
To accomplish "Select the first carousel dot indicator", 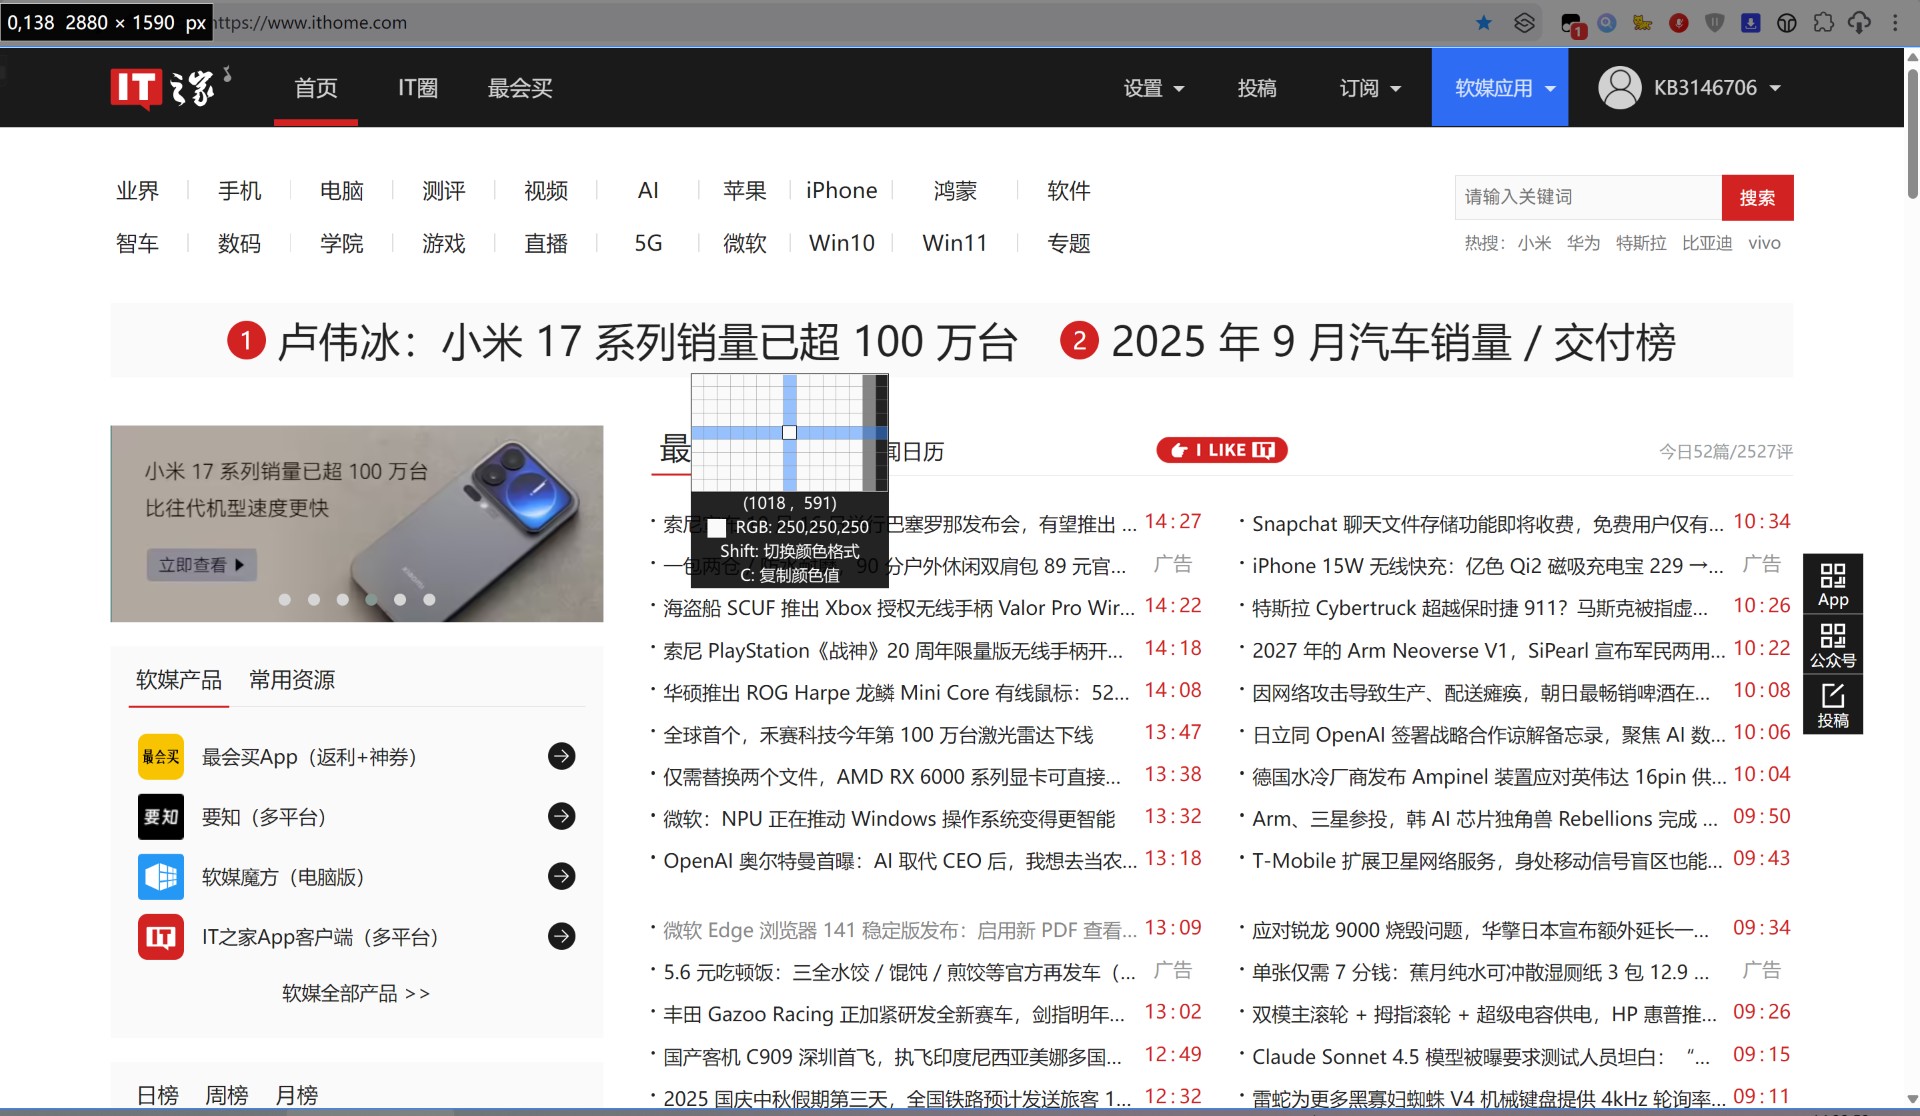I will pyautogui.click(x=285, y=600).
